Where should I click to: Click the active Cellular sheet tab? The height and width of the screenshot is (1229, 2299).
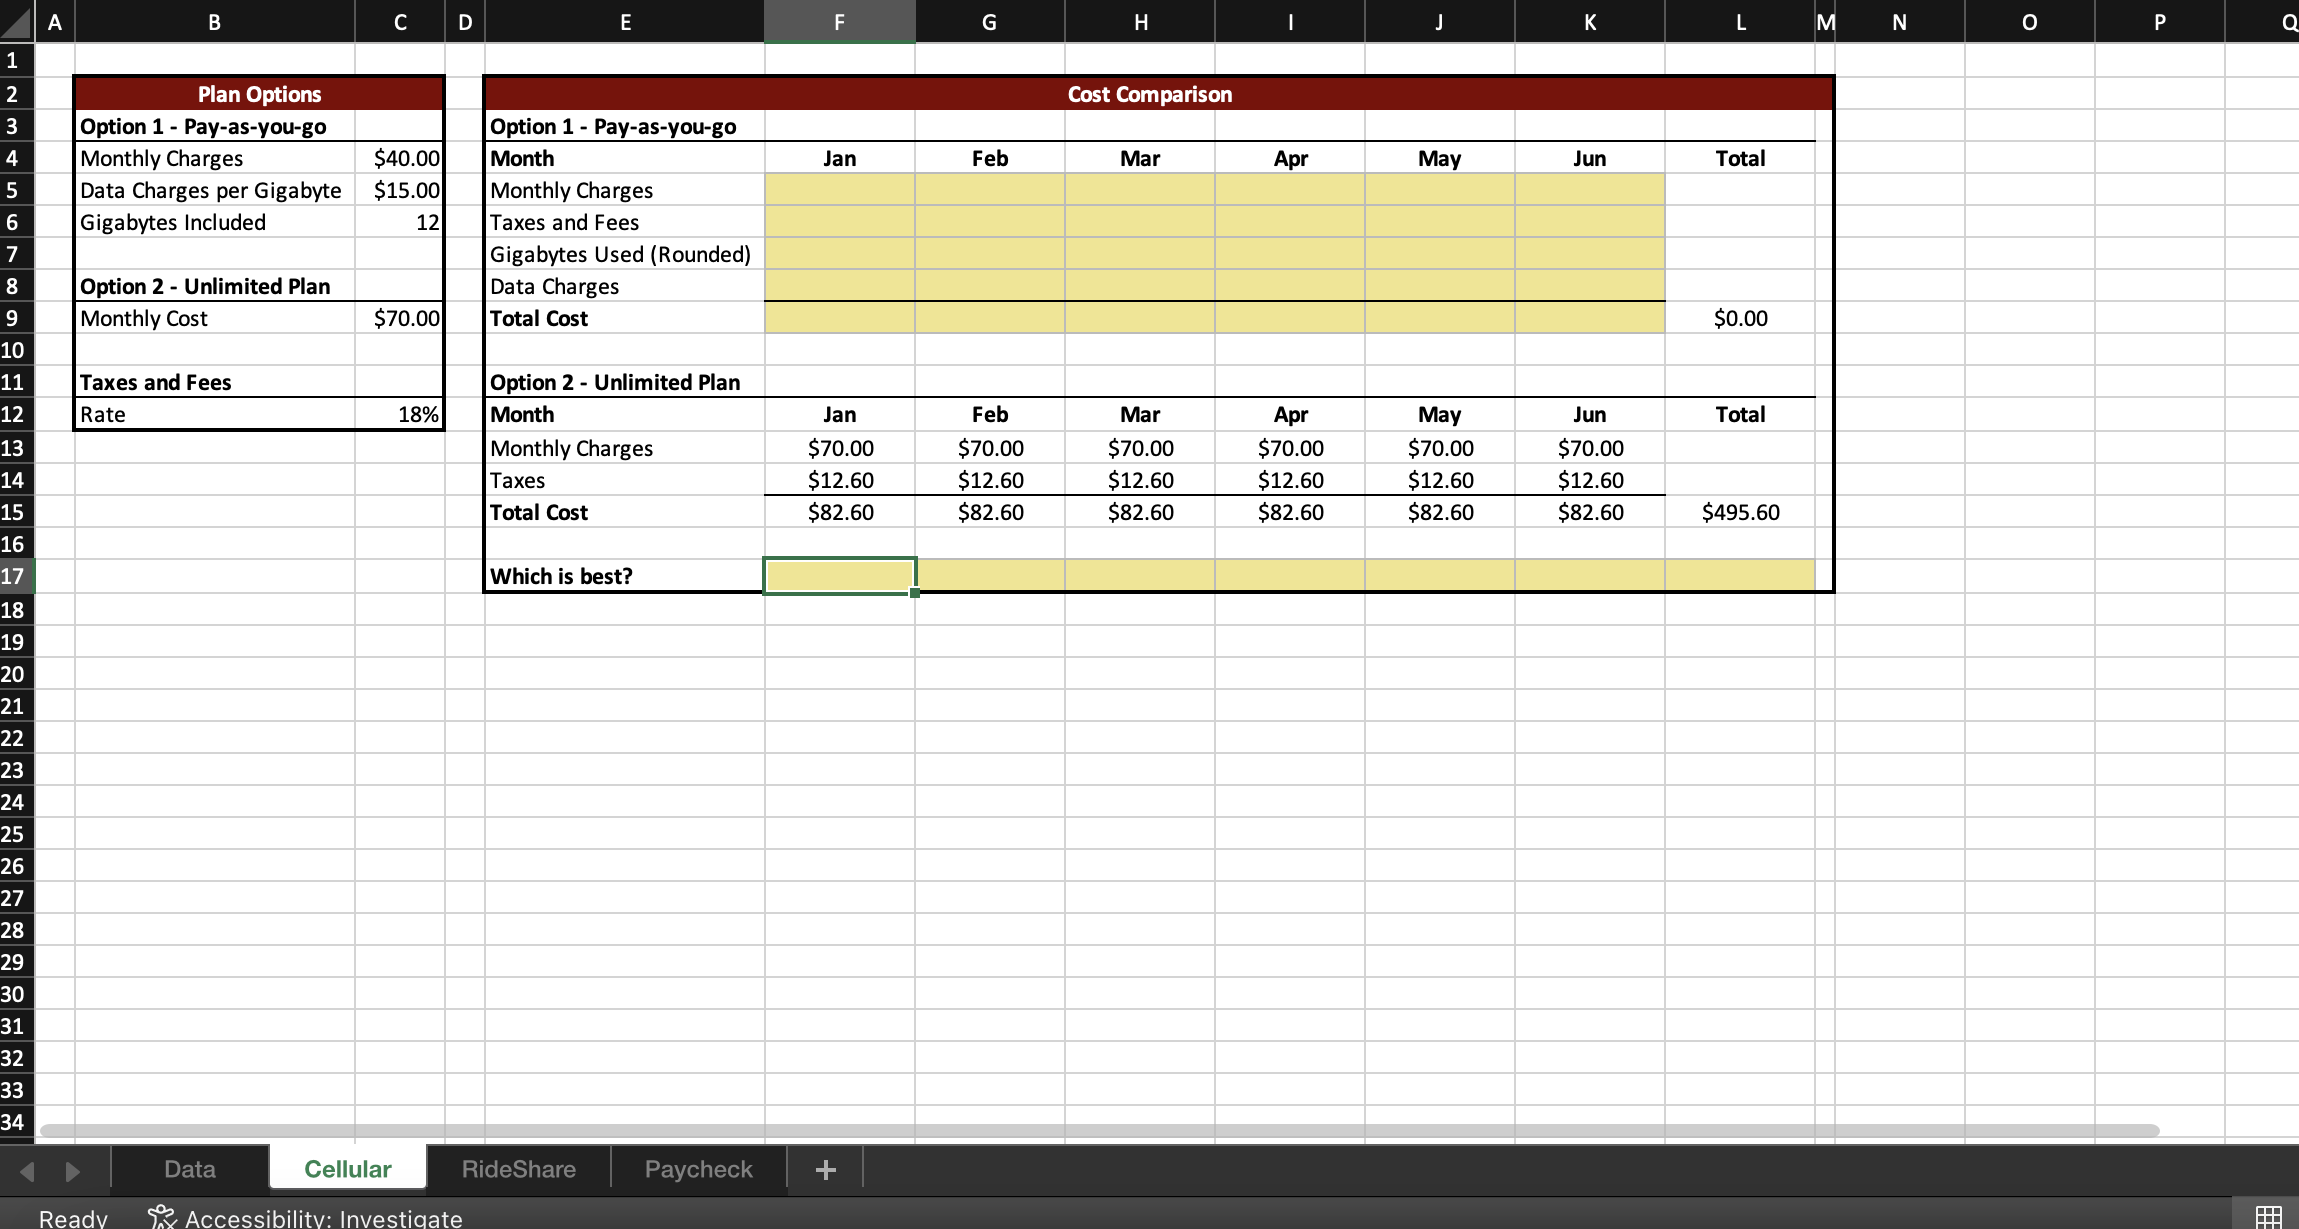347,1168
